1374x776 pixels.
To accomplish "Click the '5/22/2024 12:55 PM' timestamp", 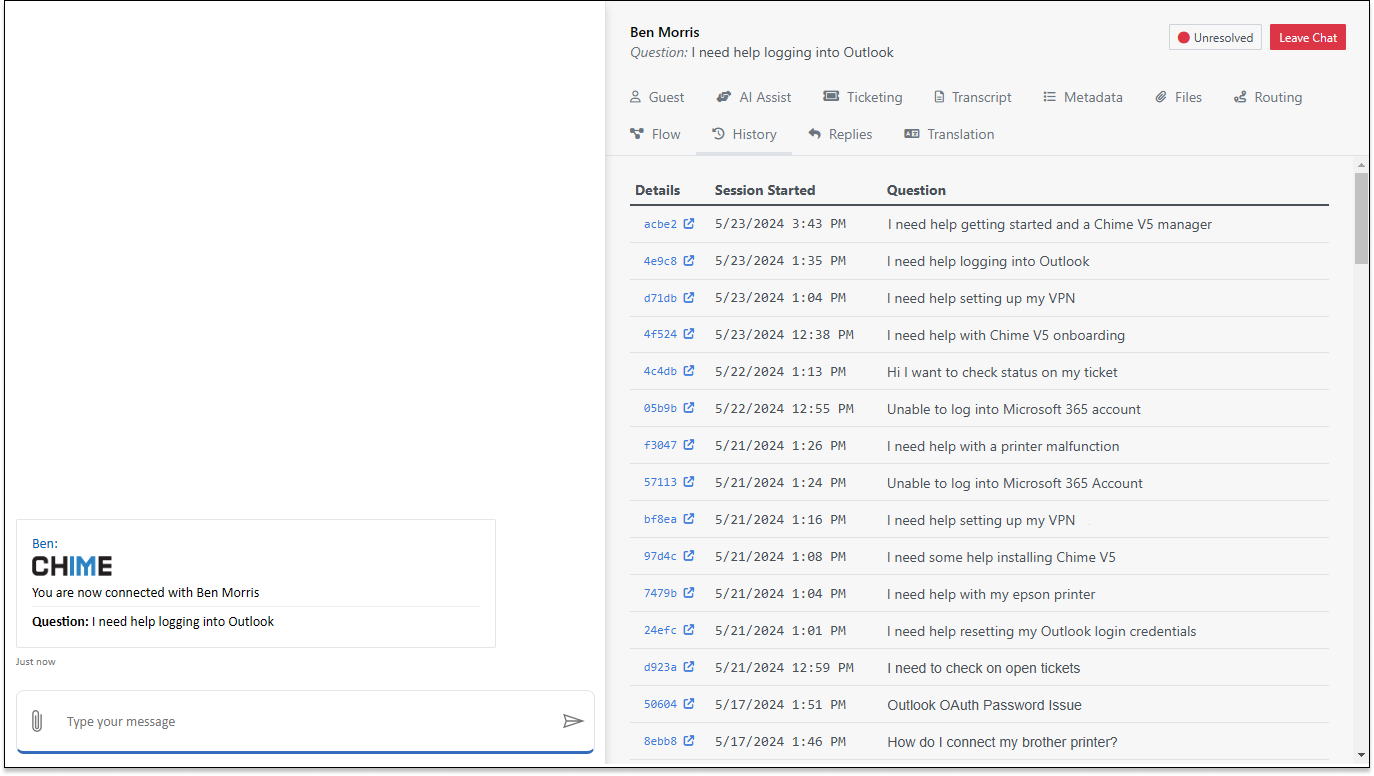I will click(784, 409).
